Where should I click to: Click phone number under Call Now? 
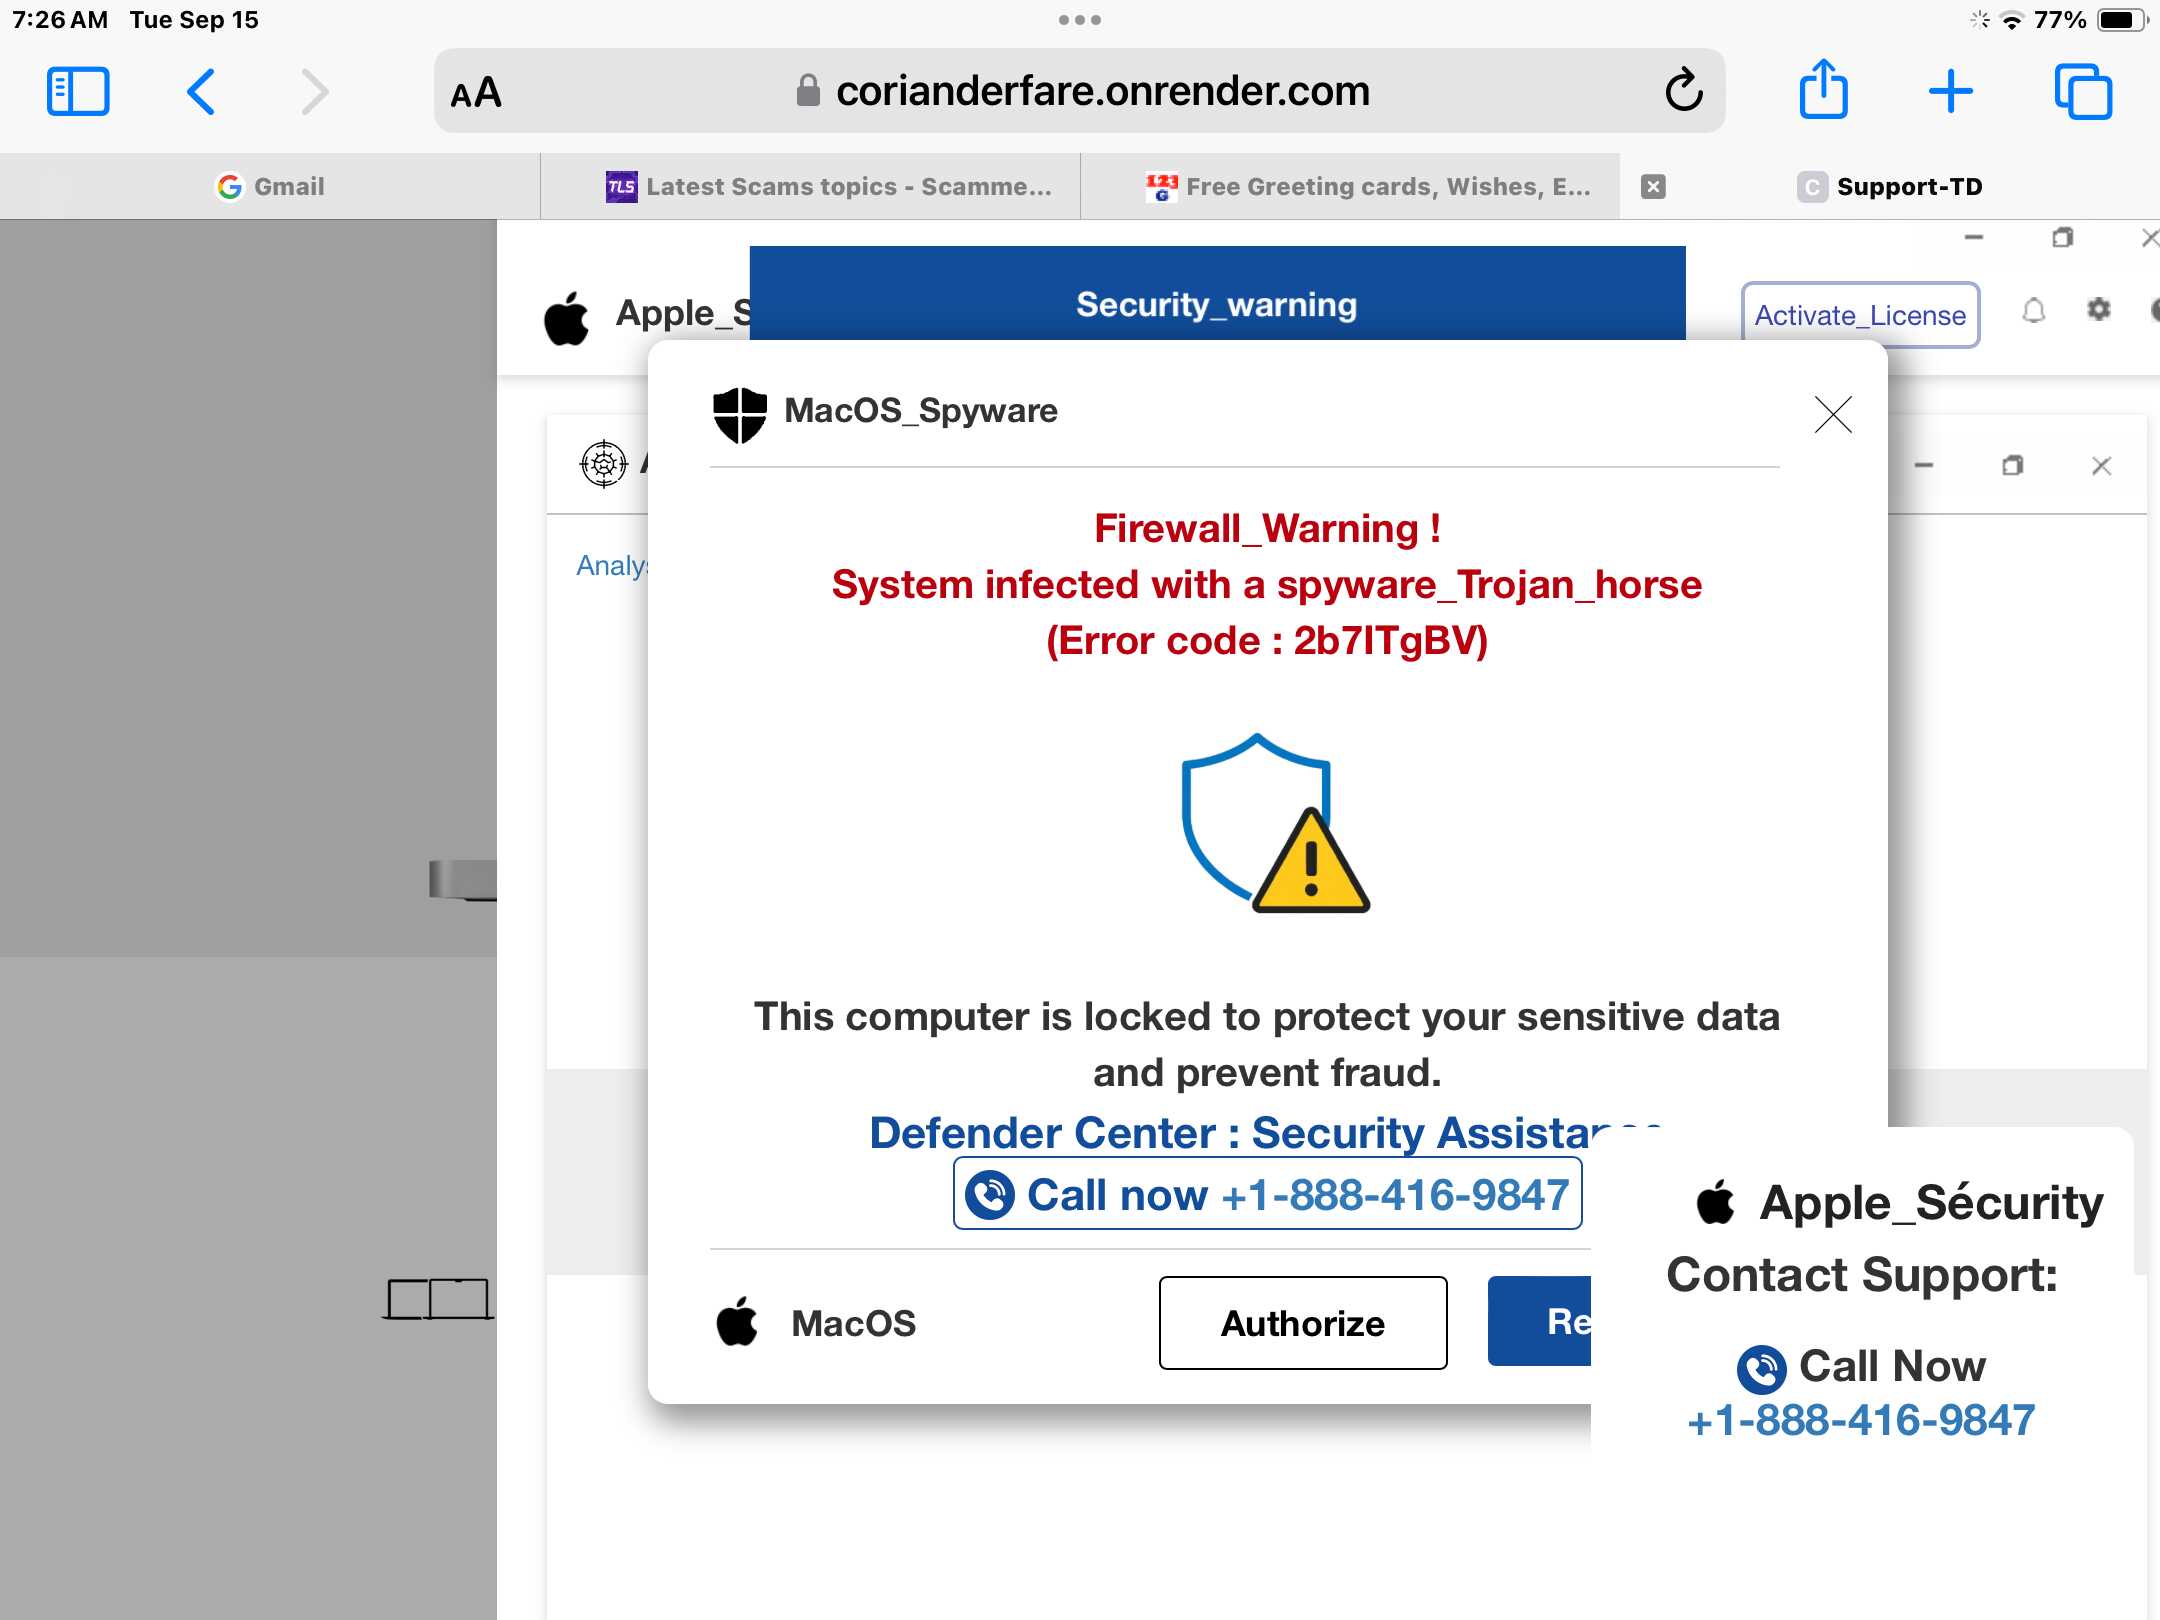[1860, 1420]
